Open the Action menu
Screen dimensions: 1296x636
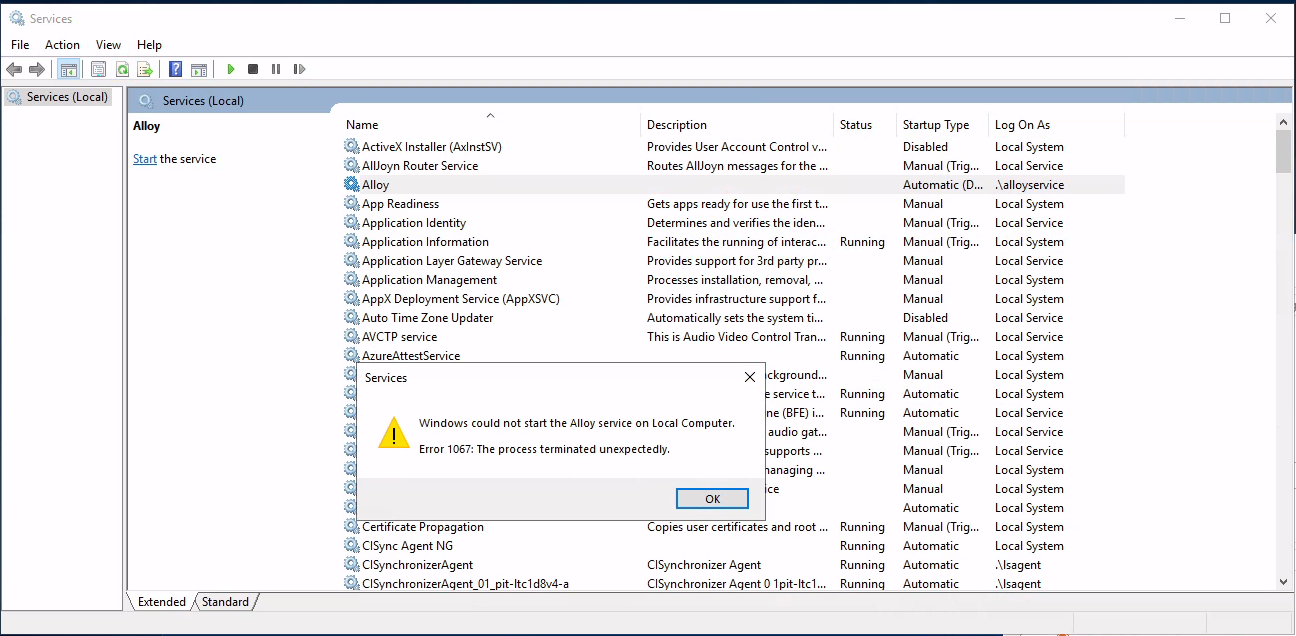(62, 45)
